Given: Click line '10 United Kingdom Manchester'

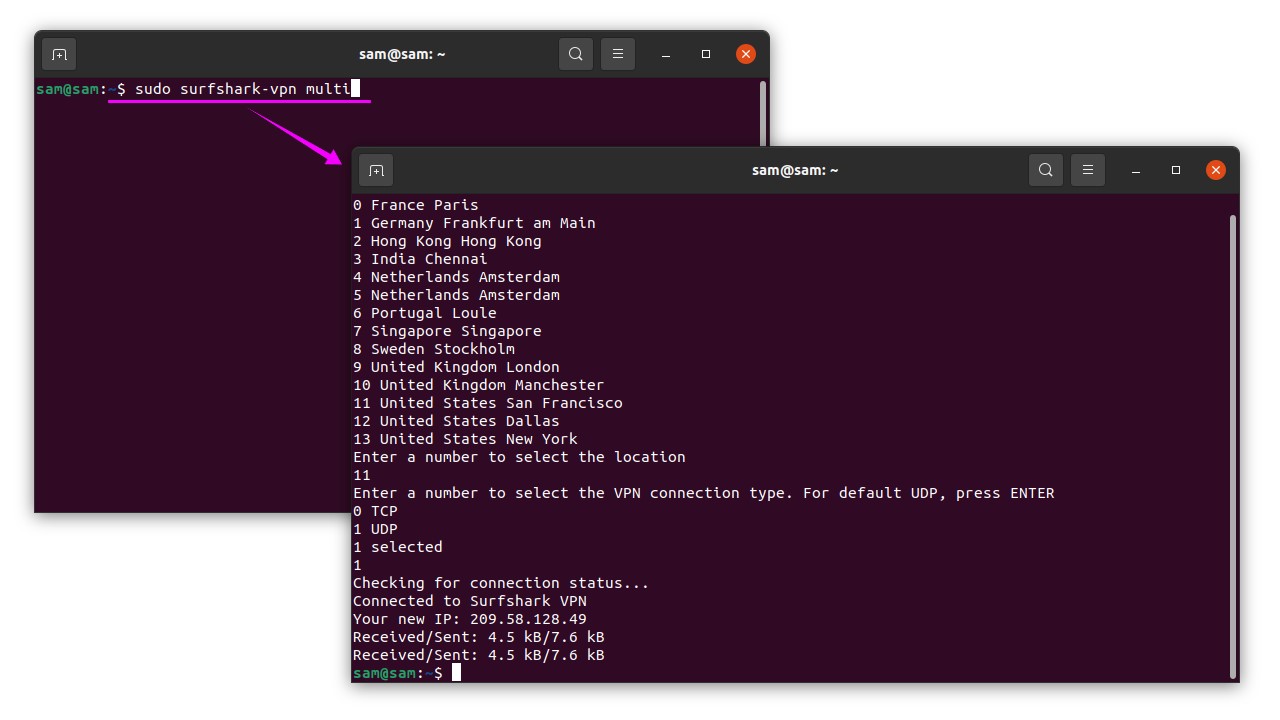Looking at the screenshot, I should tap(479, 385).
